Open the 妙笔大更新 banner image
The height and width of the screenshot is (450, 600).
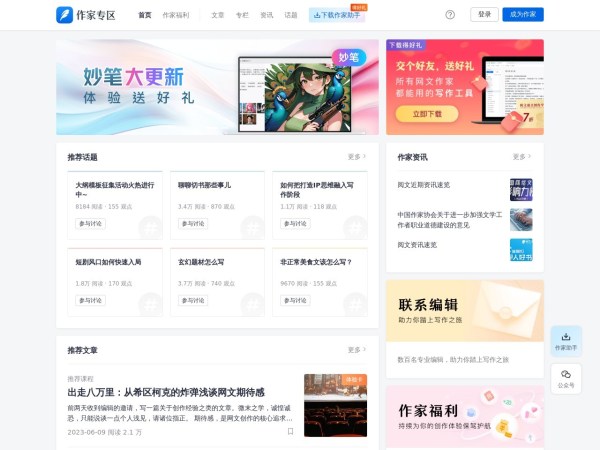[217, 87]
